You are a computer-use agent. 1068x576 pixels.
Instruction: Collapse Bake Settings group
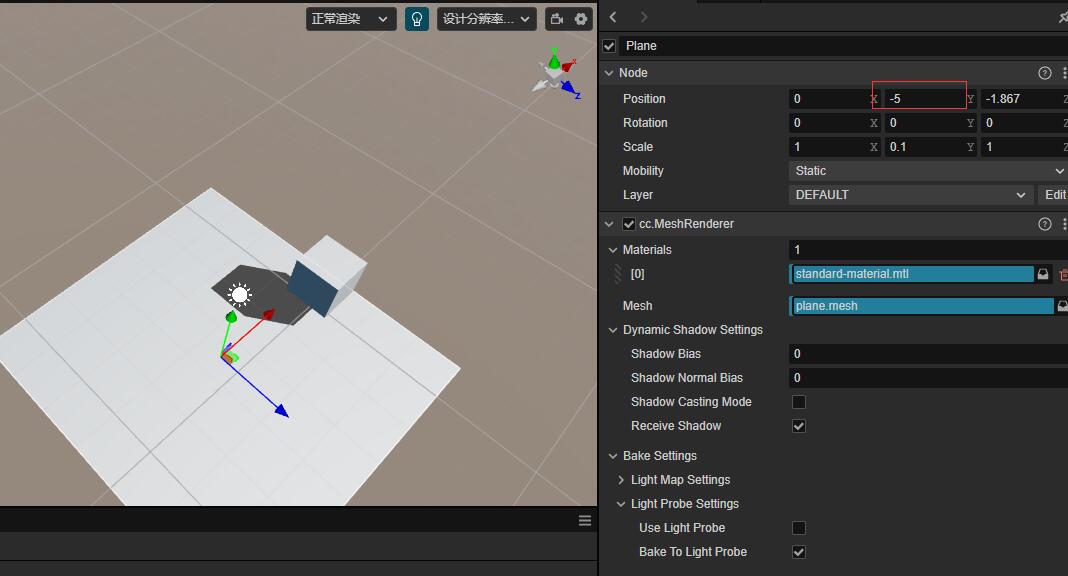point(612,456)
